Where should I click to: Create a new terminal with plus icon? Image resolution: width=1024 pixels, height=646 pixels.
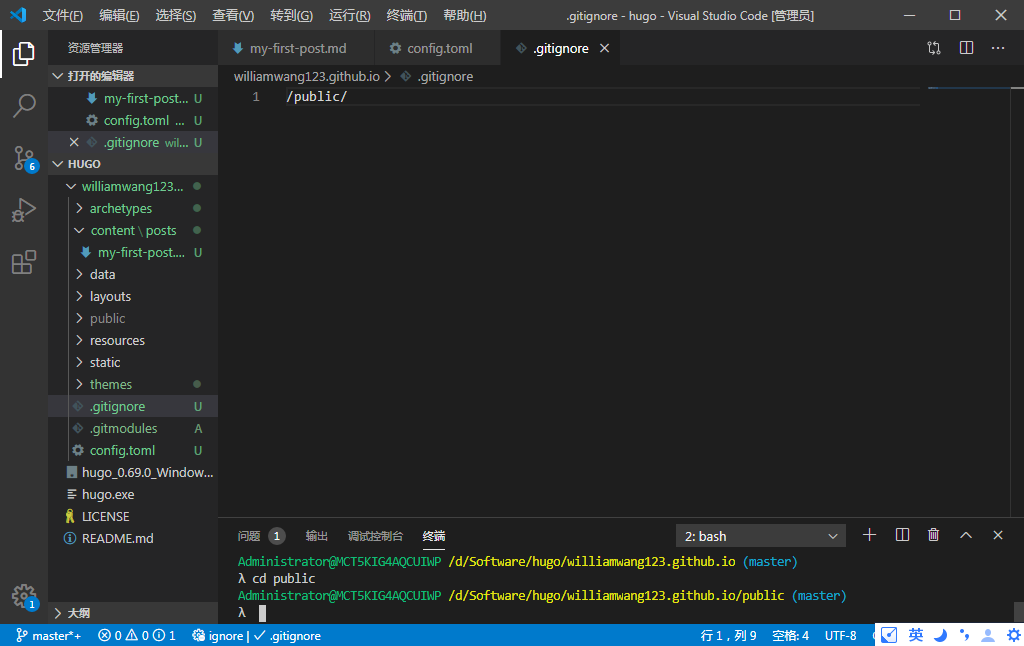pos(869,535)
